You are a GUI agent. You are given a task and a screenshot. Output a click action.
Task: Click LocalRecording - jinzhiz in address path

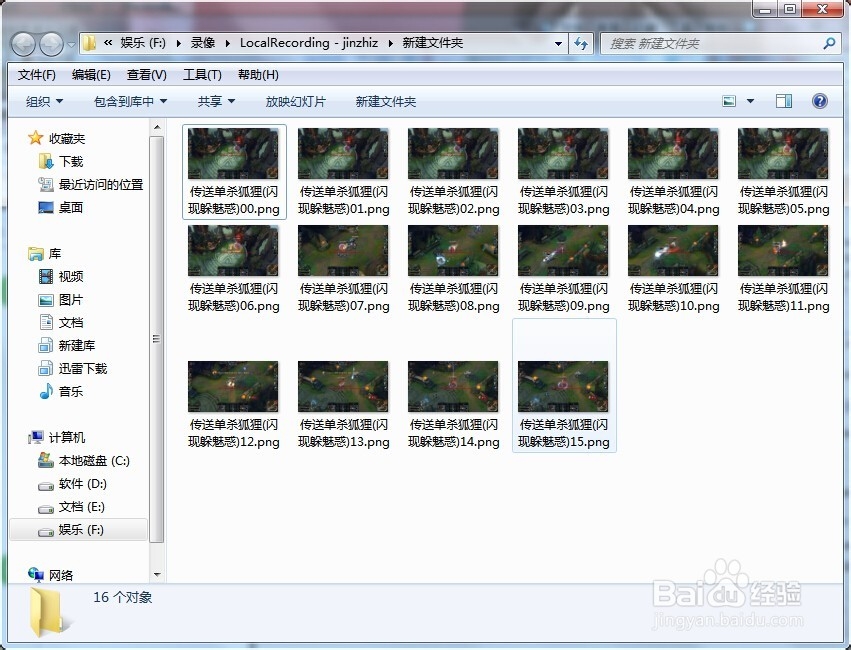click(309, 43)
